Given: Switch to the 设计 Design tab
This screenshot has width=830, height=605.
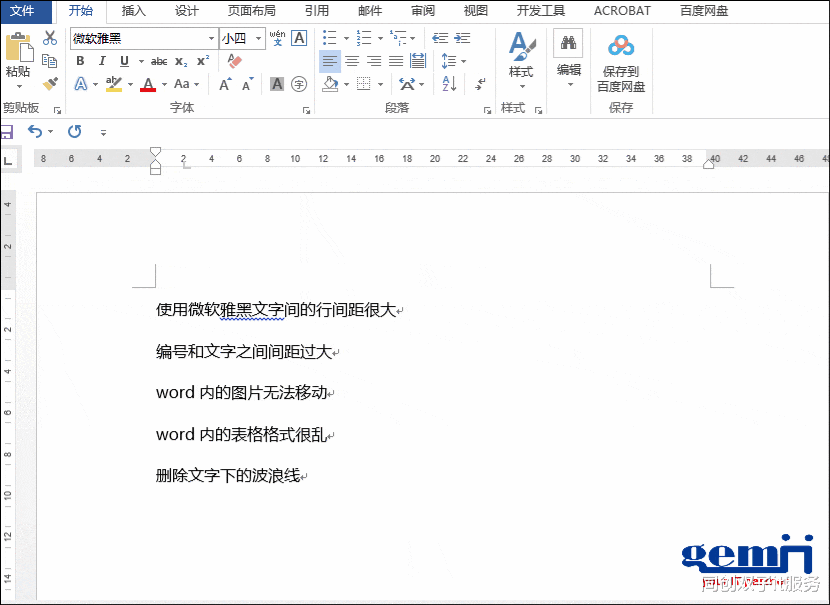Looking at the screenshot, I should point(186,11).
